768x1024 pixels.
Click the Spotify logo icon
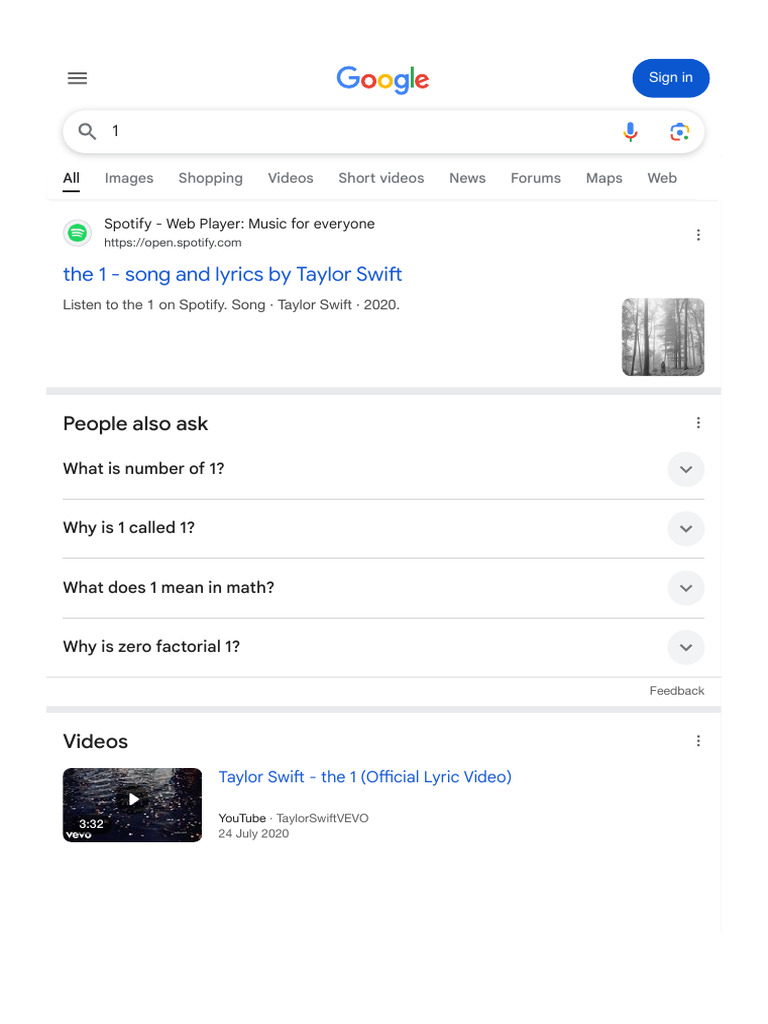77,233
